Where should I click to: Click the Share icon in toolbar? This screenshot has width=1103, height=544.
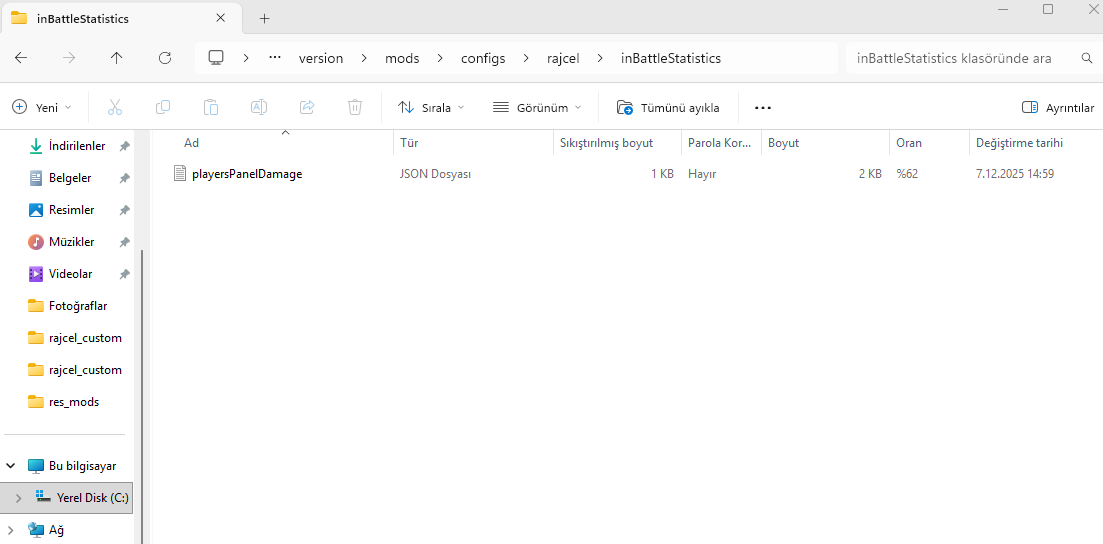307,107
